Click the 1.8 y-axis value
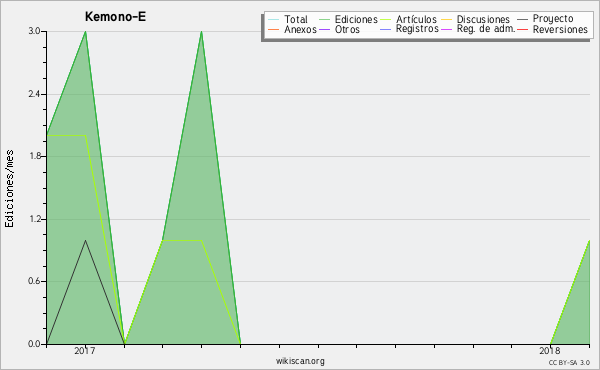 34,156
